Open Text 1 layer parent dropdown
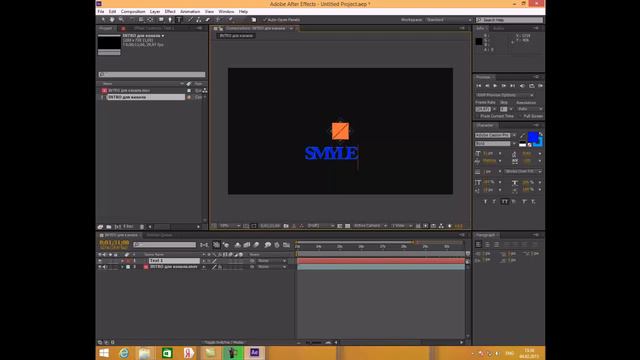640x360 pixels. [x=272, y=261]
